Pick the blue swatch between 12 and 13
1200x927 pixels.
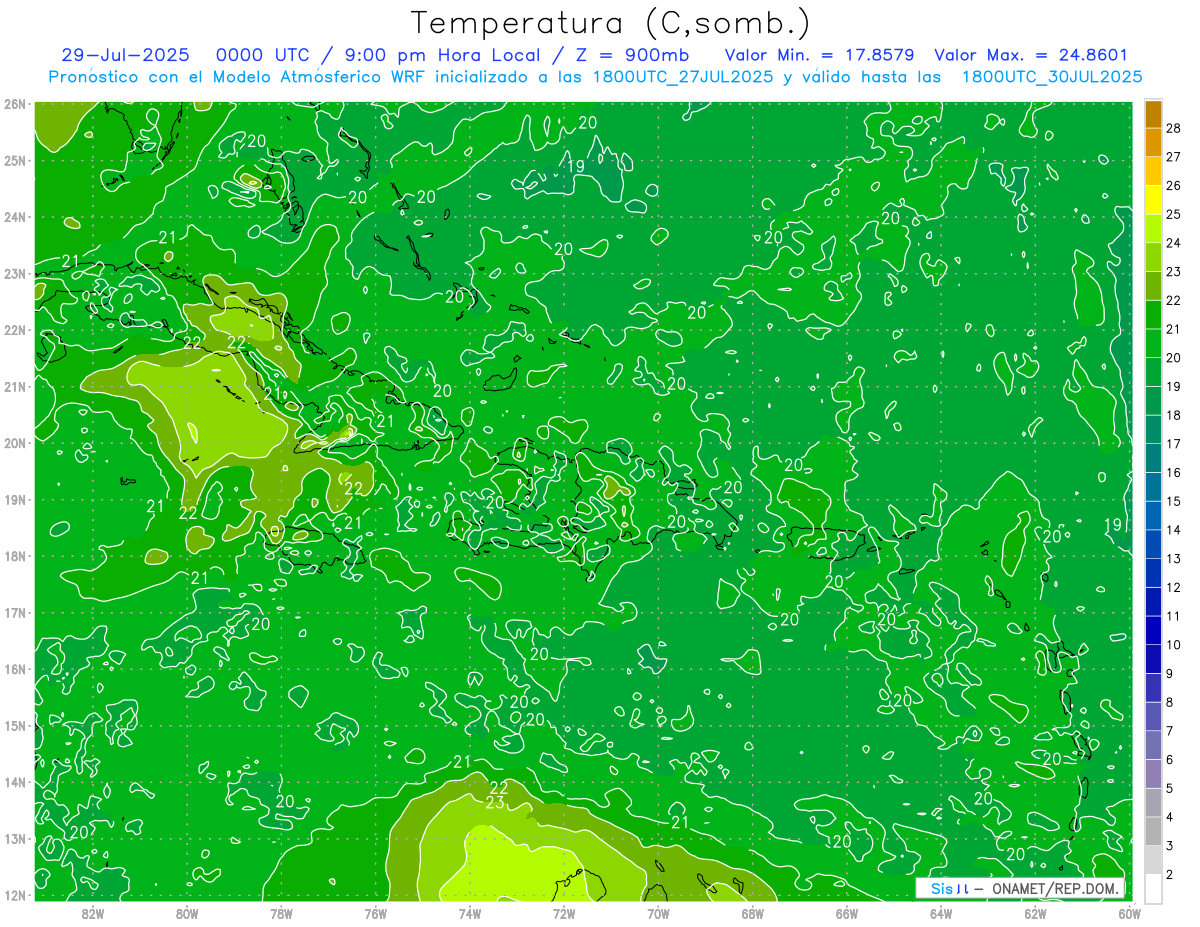(x=1152, y=574)
